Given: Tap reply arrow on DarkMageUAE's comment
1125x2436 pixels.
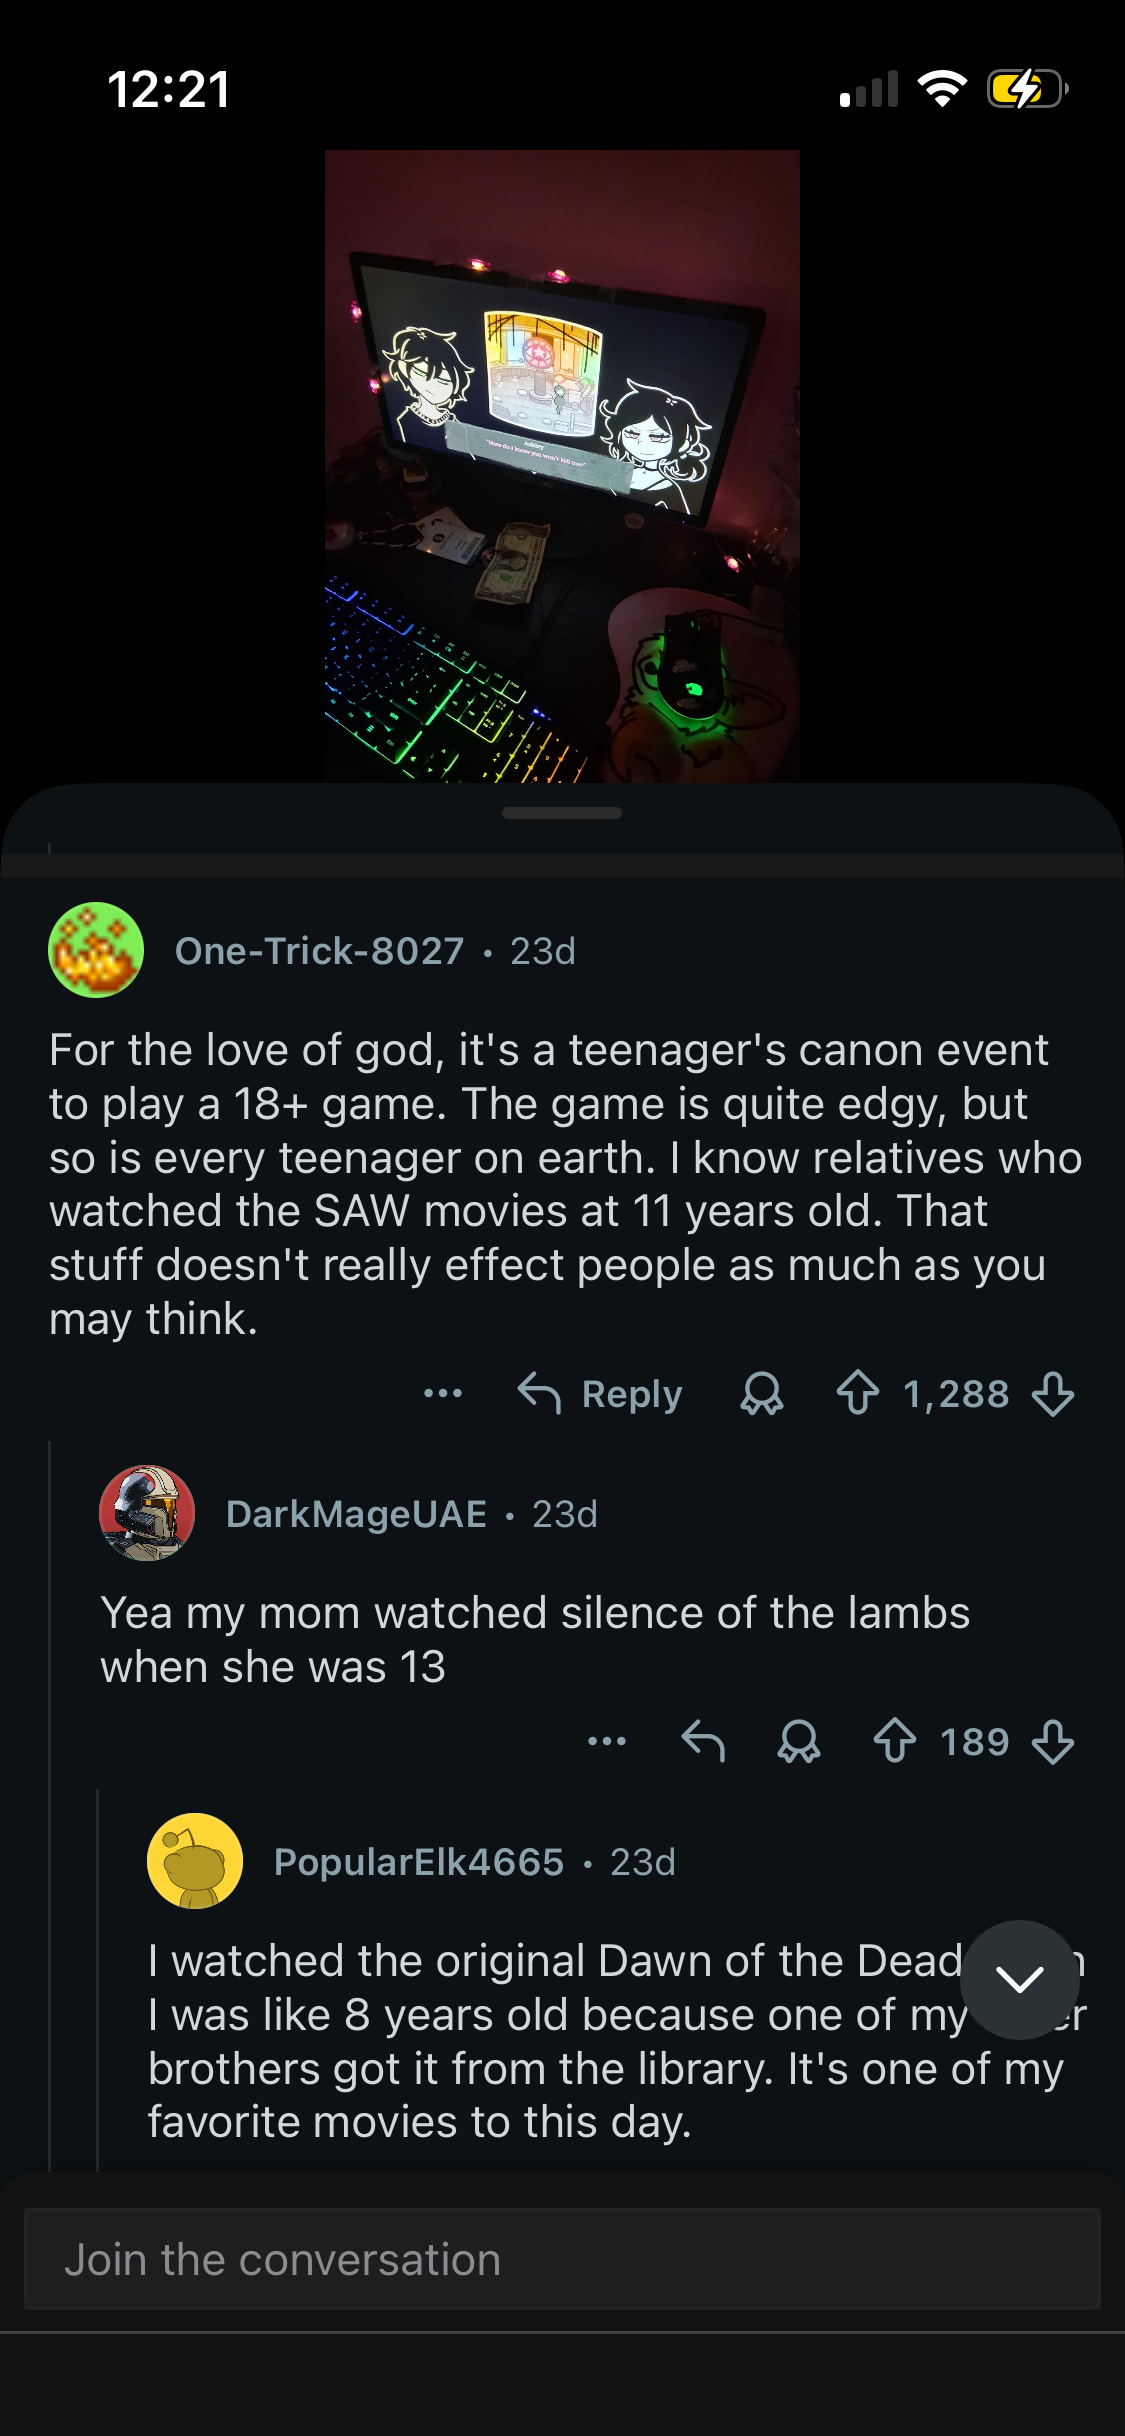Looking at the screenshot, I should [x=702, y=1741].
